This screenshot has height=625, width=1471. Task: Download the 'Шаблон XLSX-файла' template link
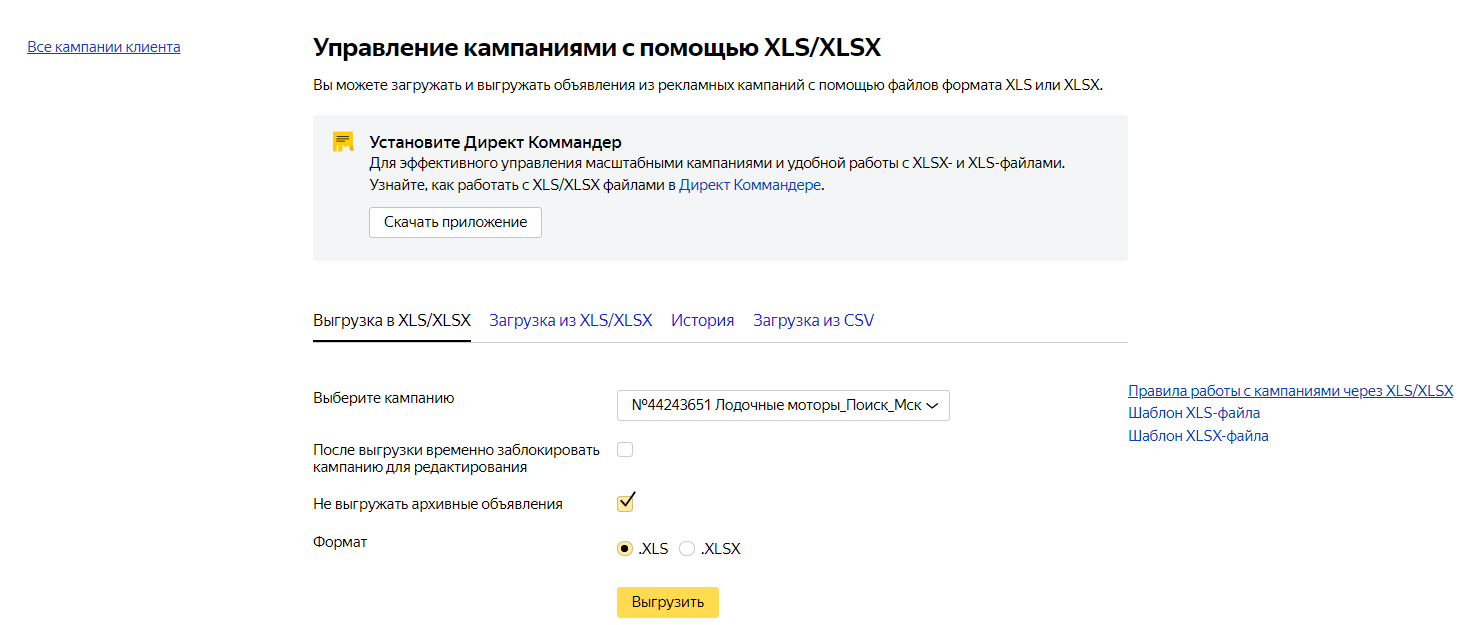tap(1198, 436)
